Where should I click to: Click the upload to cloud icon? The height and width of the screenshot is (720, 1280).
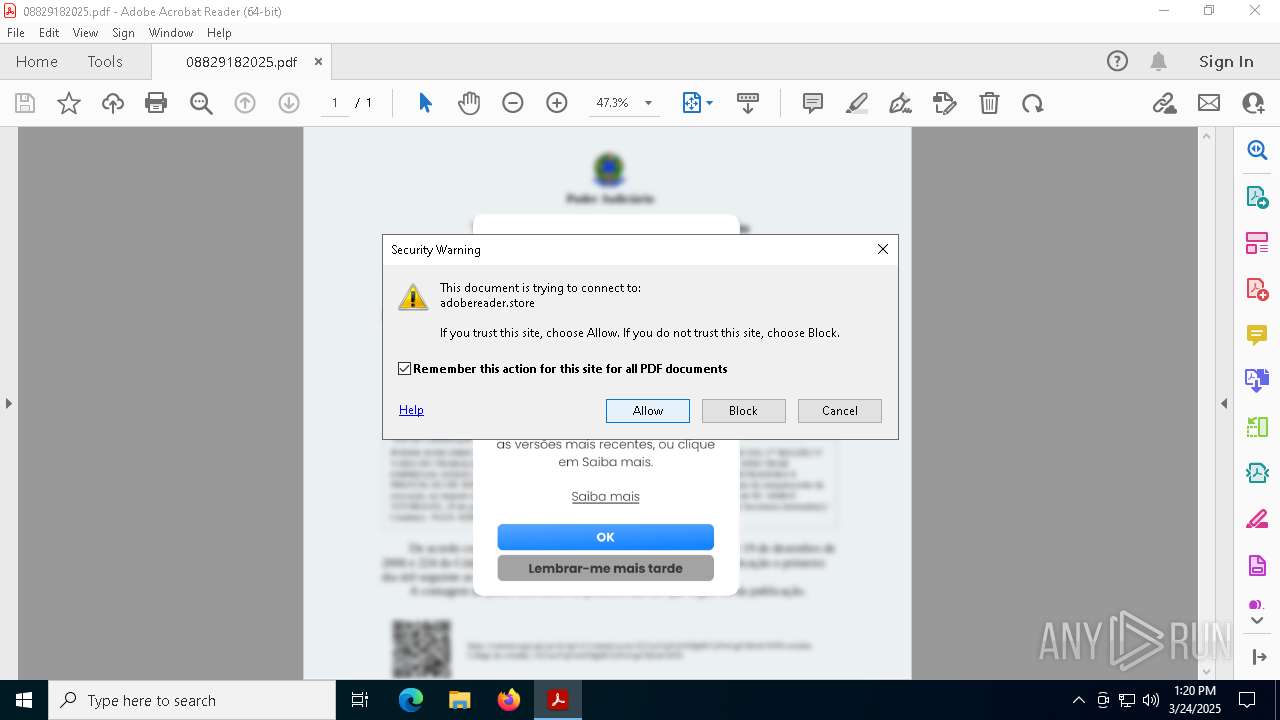click(113, 103)
